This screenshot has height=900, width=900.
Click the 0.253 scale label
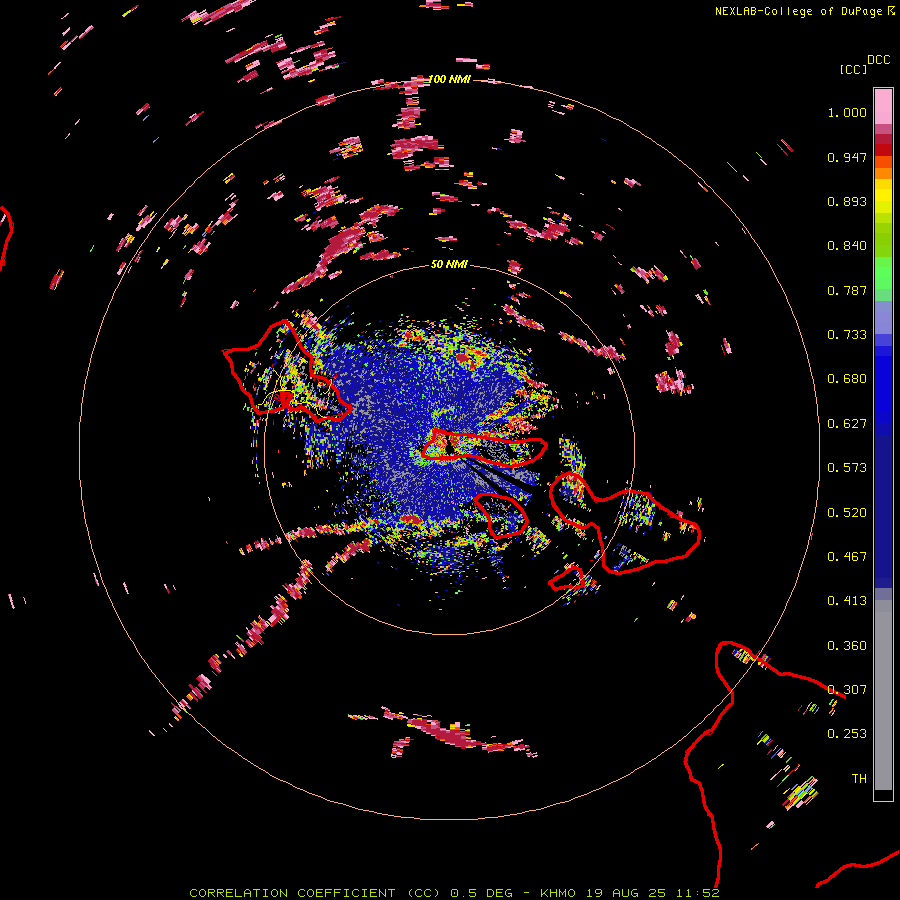click(847, 734)
